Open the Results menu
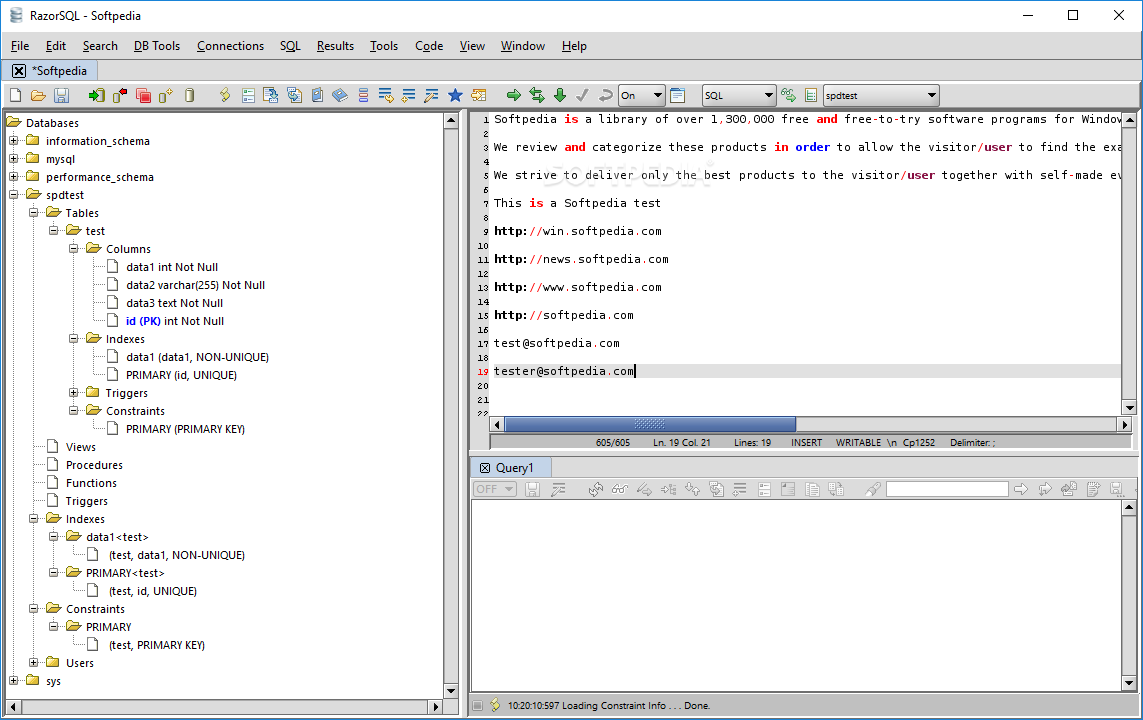The image size is (1143, 720). tap(335, 46)
